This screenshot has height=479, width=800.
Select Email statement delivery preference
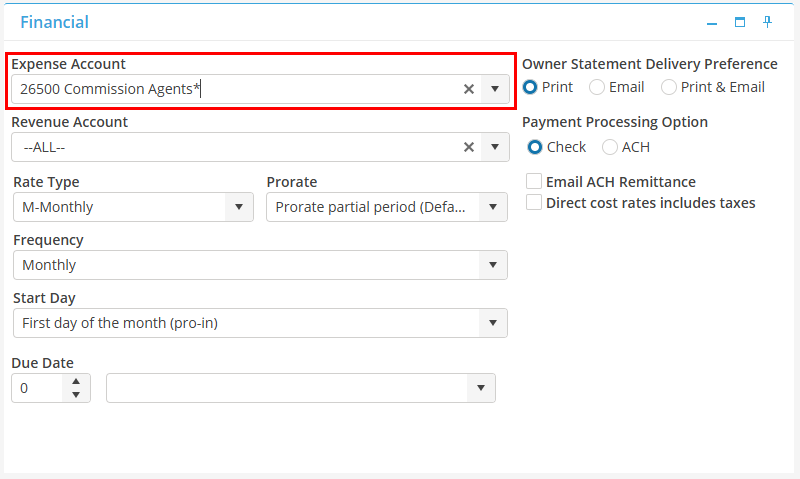pyautogui.click(x=597, y=87)
